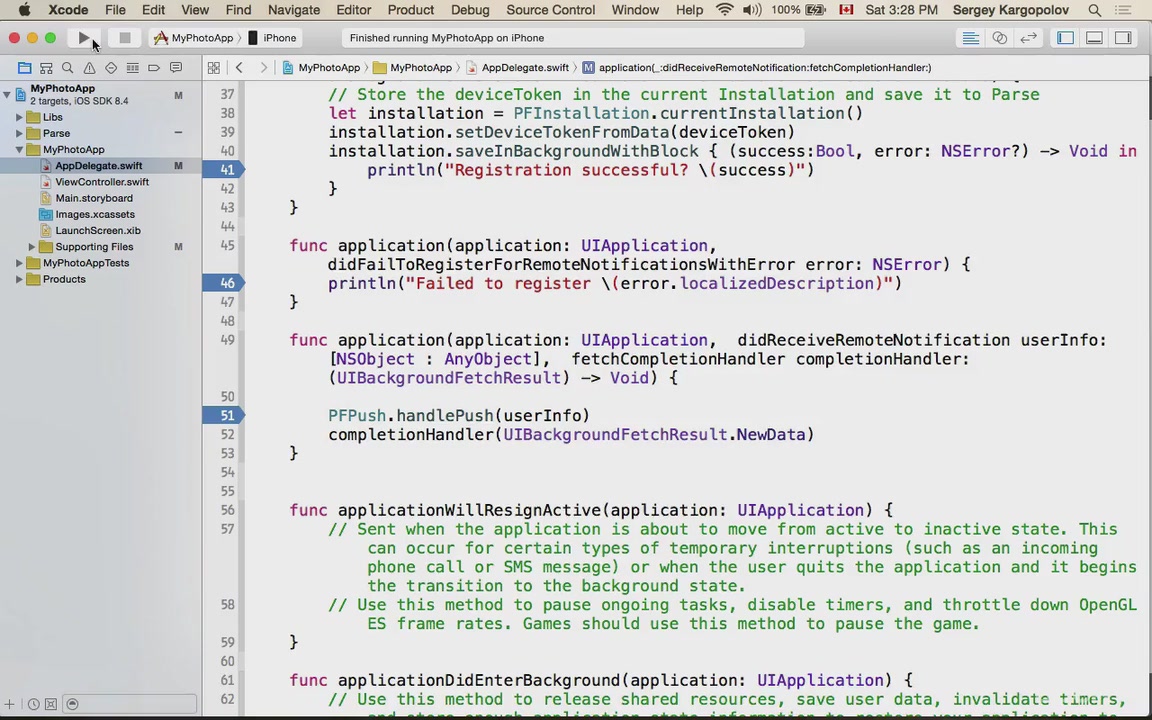This screenshot has height=720, width=1152.
Task: Collapse the MyPhotoApp project root
Action: (x=7, y=94)
